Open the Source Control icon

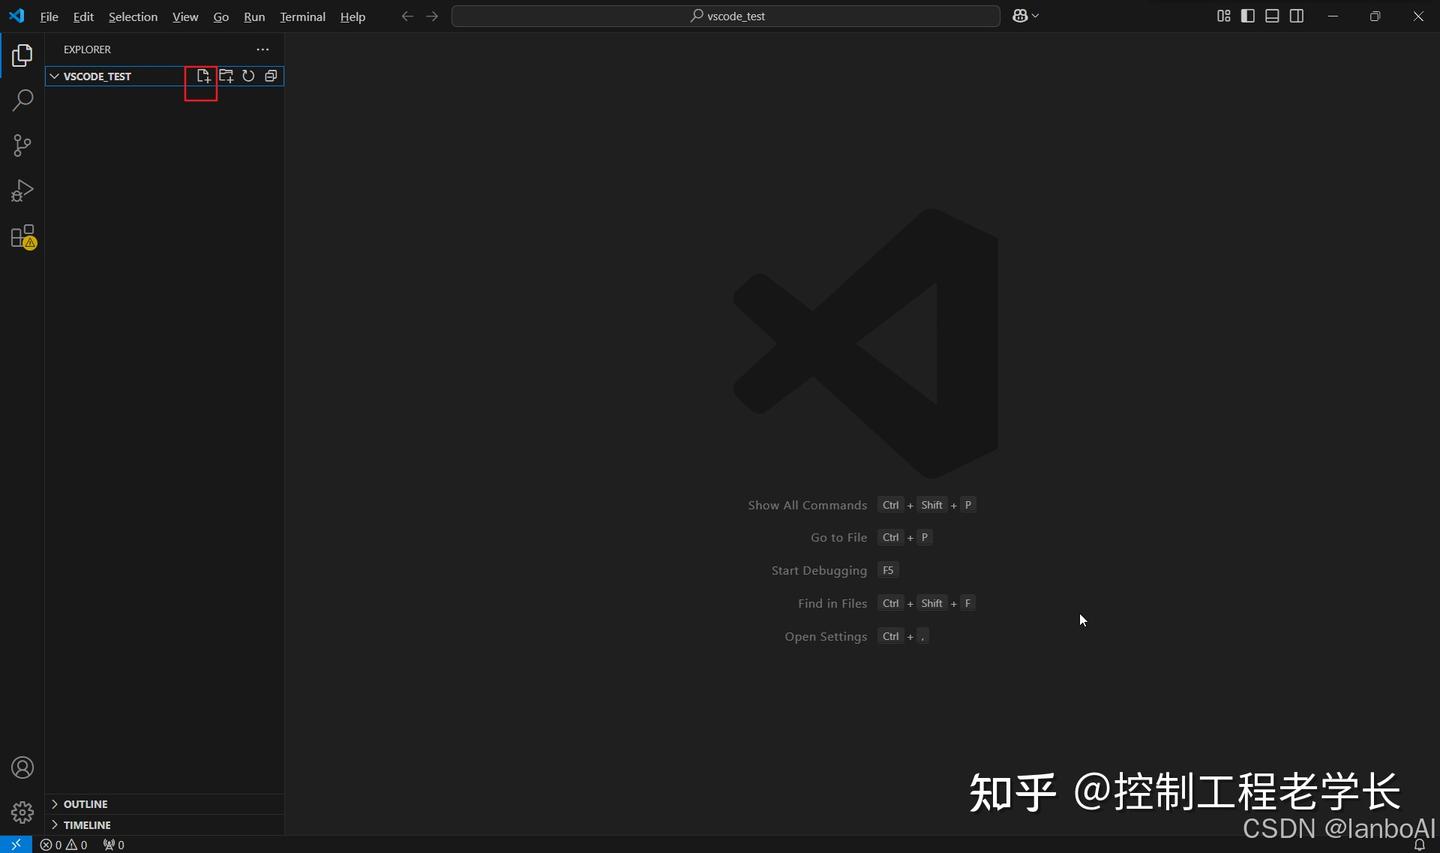[22, 145]
